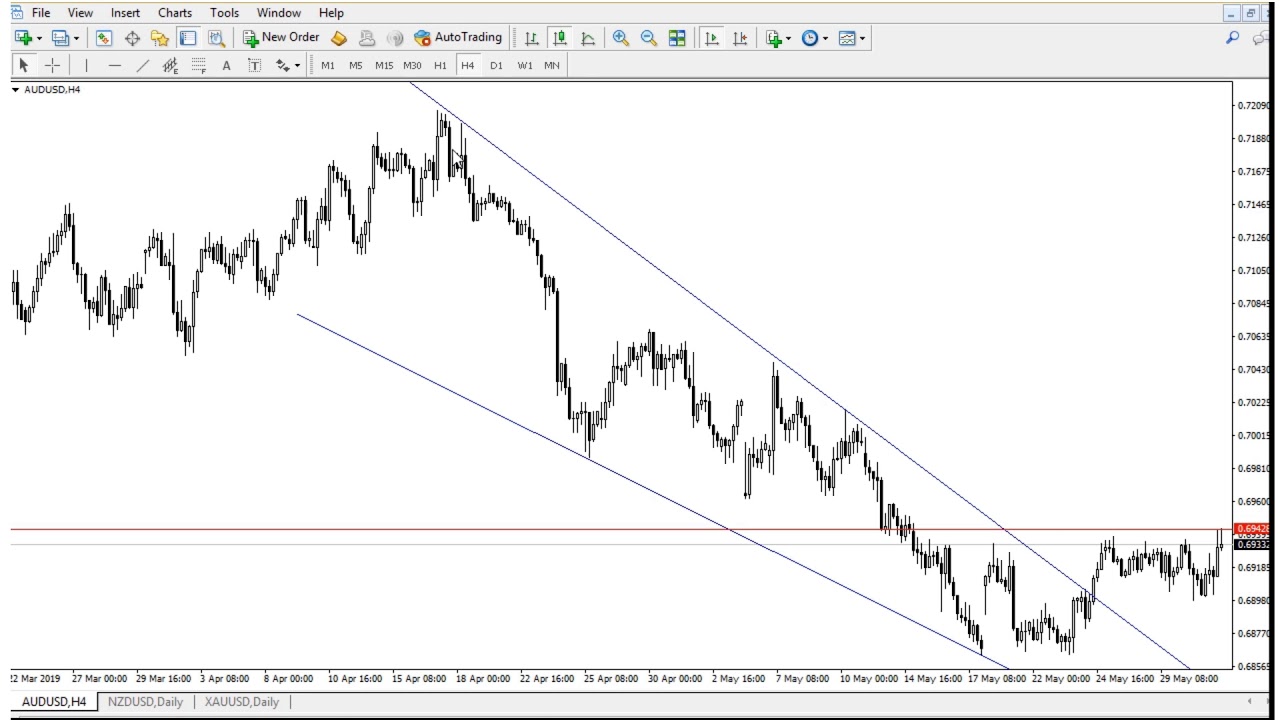Switch to M15 timeframe
This screenshot has width=1280, height=720.
tap(384, 65)
